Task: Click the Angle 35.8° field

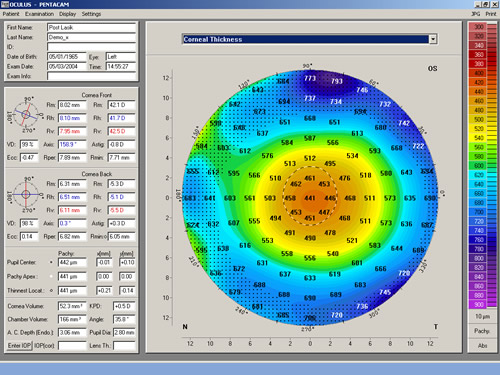Action: coord(124,319)
